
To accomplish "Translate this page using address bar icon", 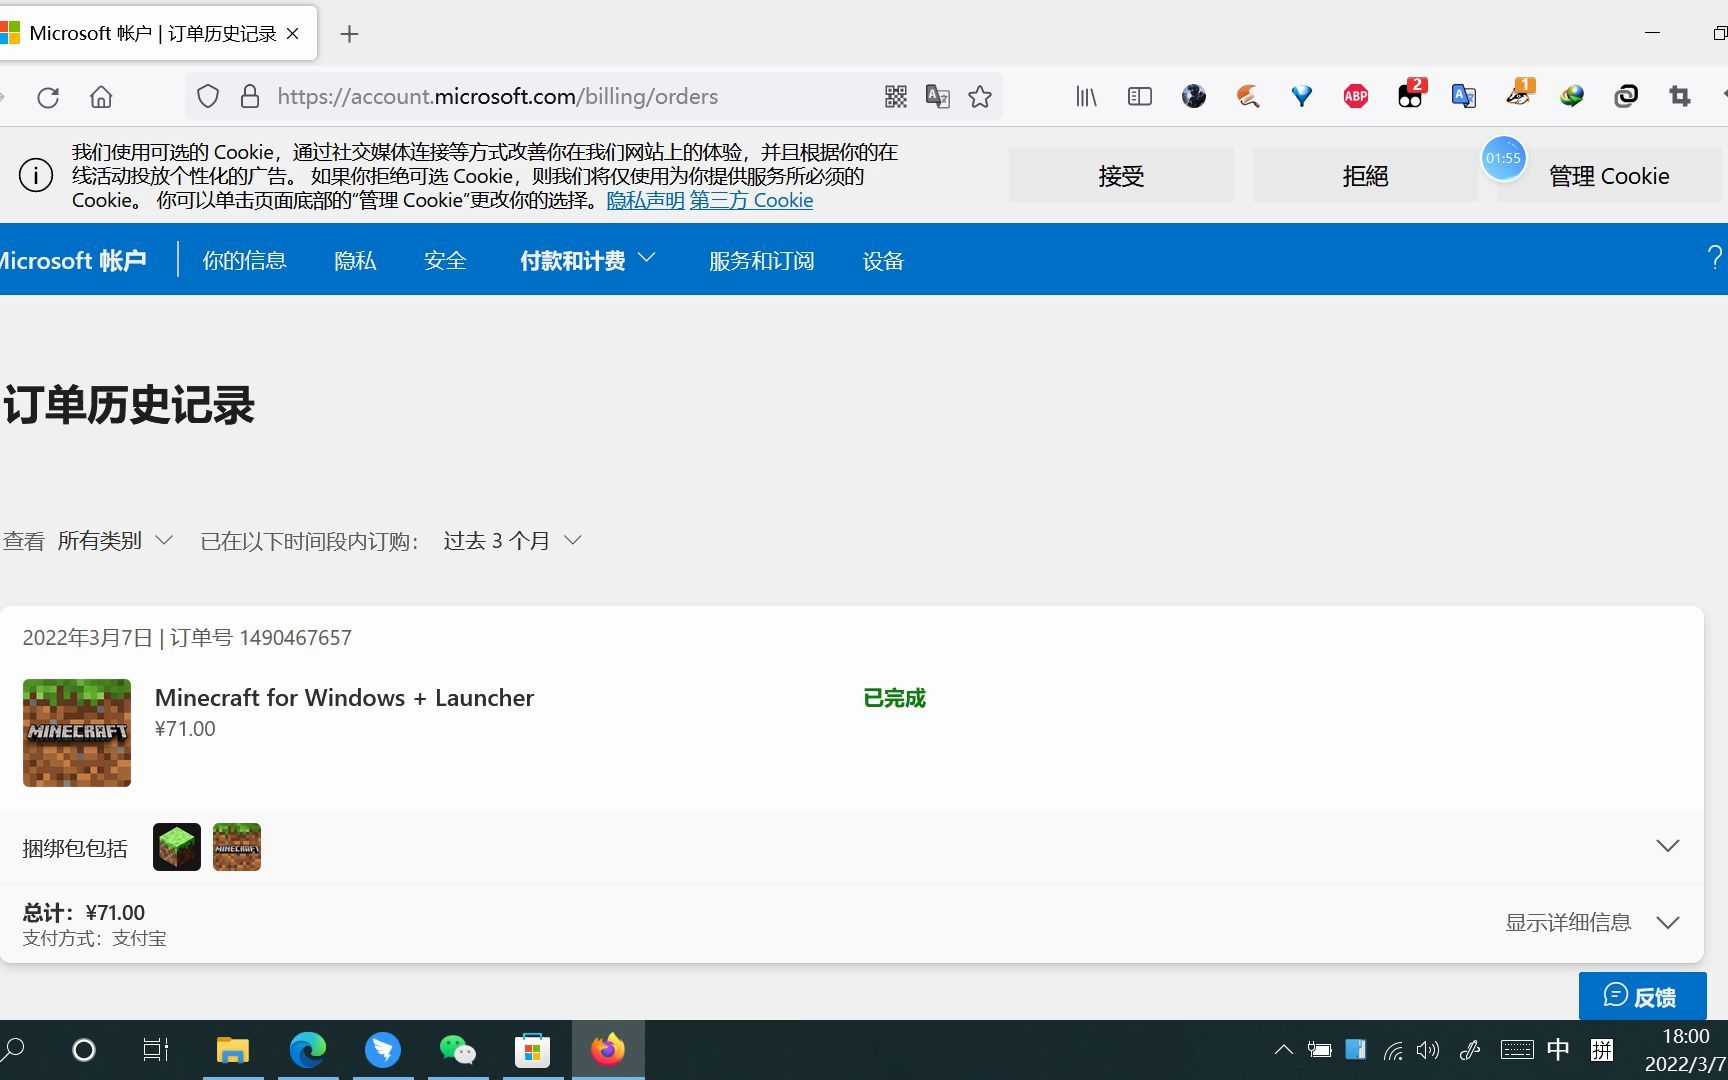I will click(938, 97).
